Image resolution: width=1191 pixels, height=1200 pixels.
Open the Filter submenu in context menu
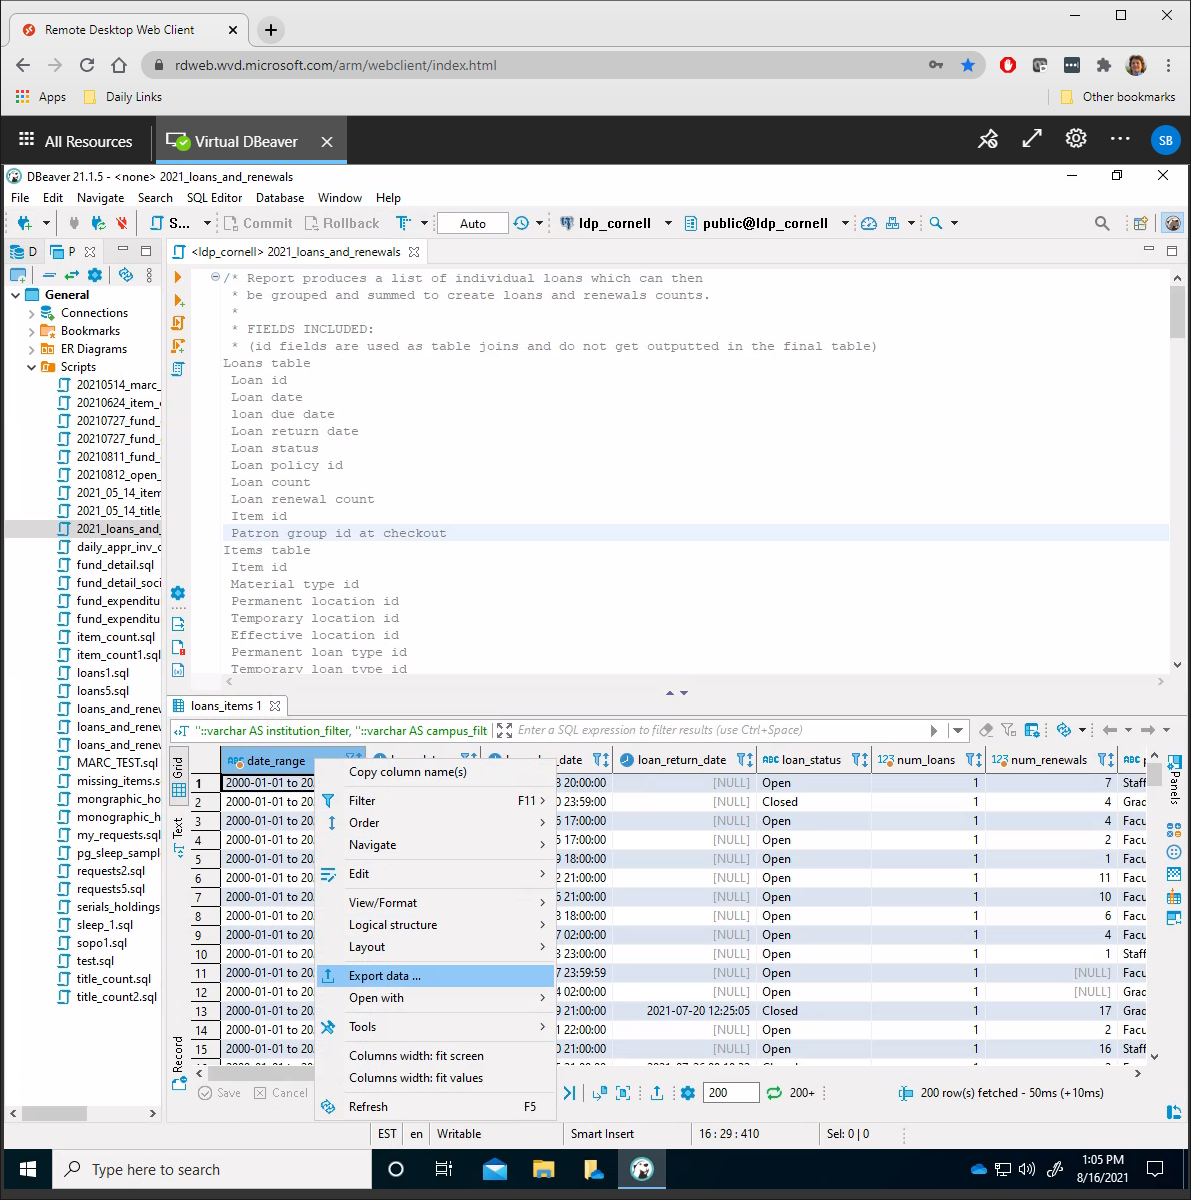[435, 801]
